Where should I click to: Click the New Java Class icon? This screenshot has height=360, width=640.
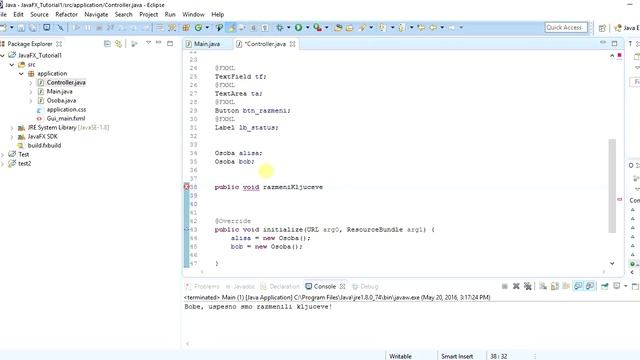point(198,28)
